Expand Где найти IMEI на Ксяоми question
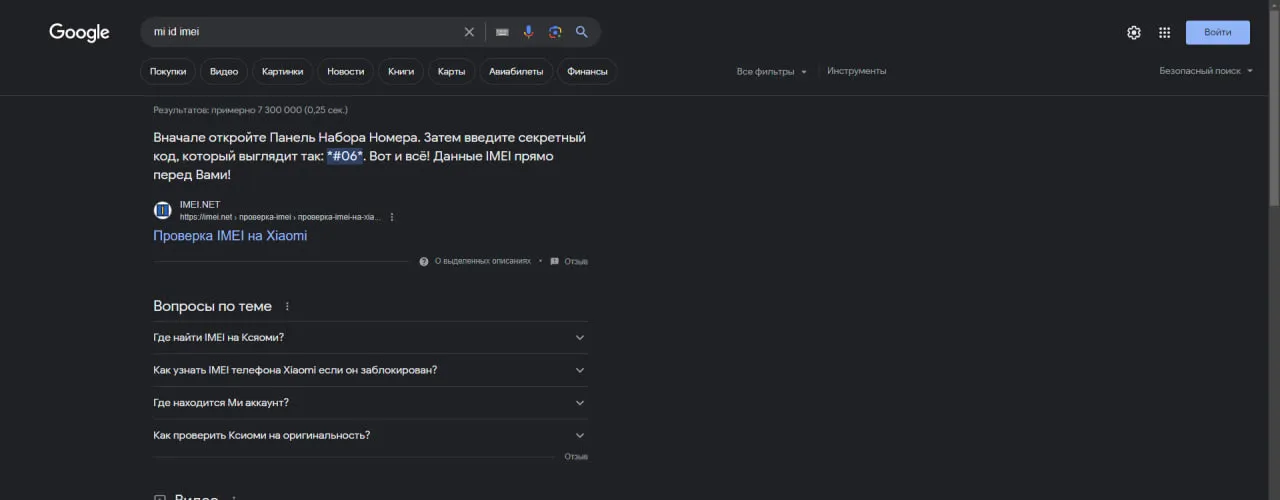This screenshot has width=1280, height=500. (x=370, y=337)
